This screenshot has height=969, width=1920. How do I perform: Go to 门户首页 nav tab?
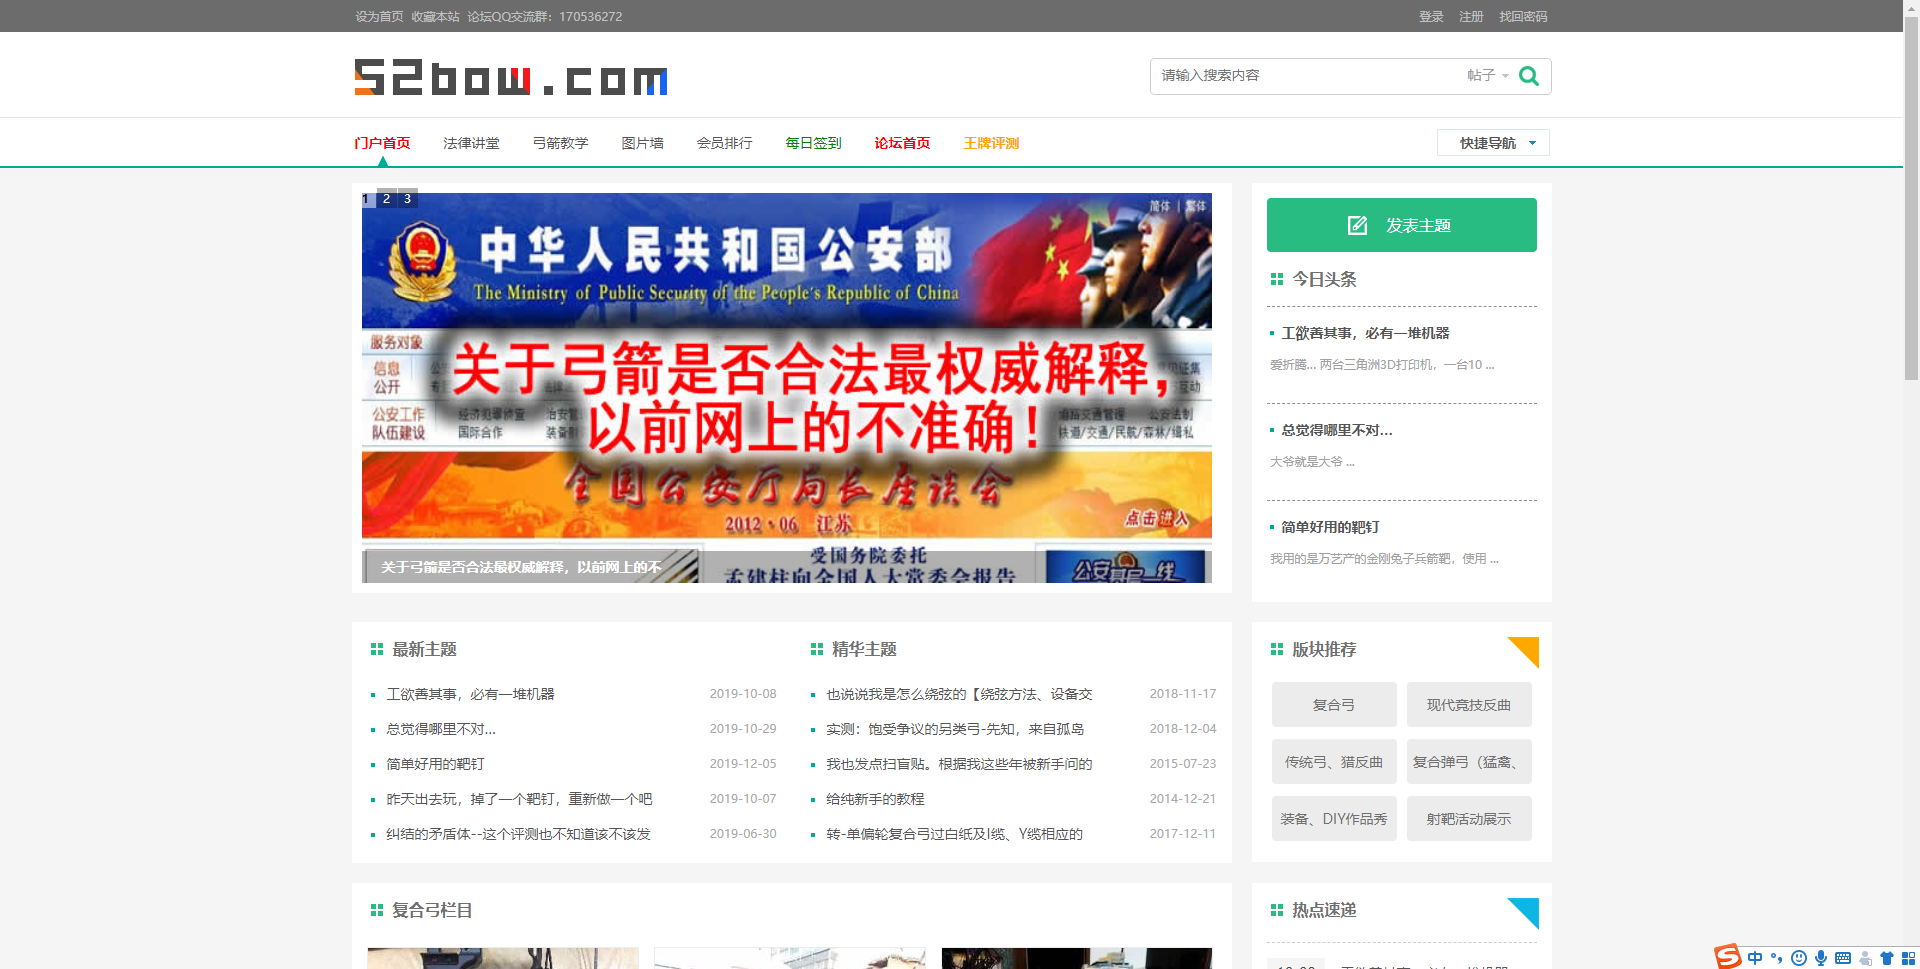[x=382, y=143]
